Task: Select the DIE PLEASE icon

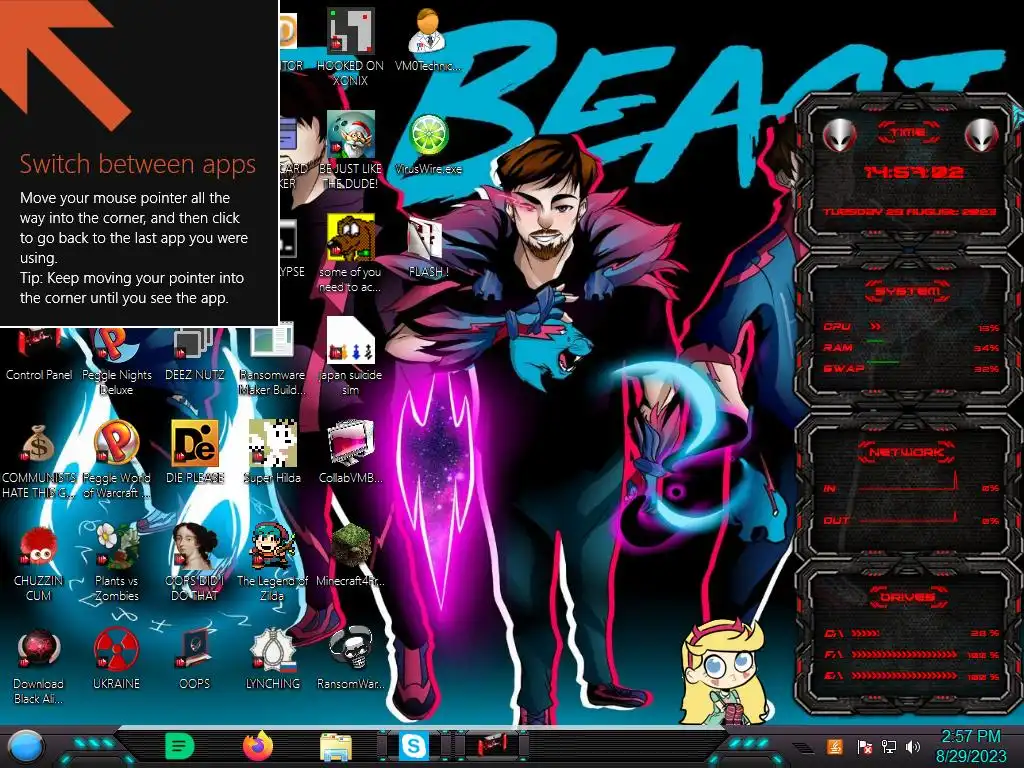Action: click(x=195, y=452)
